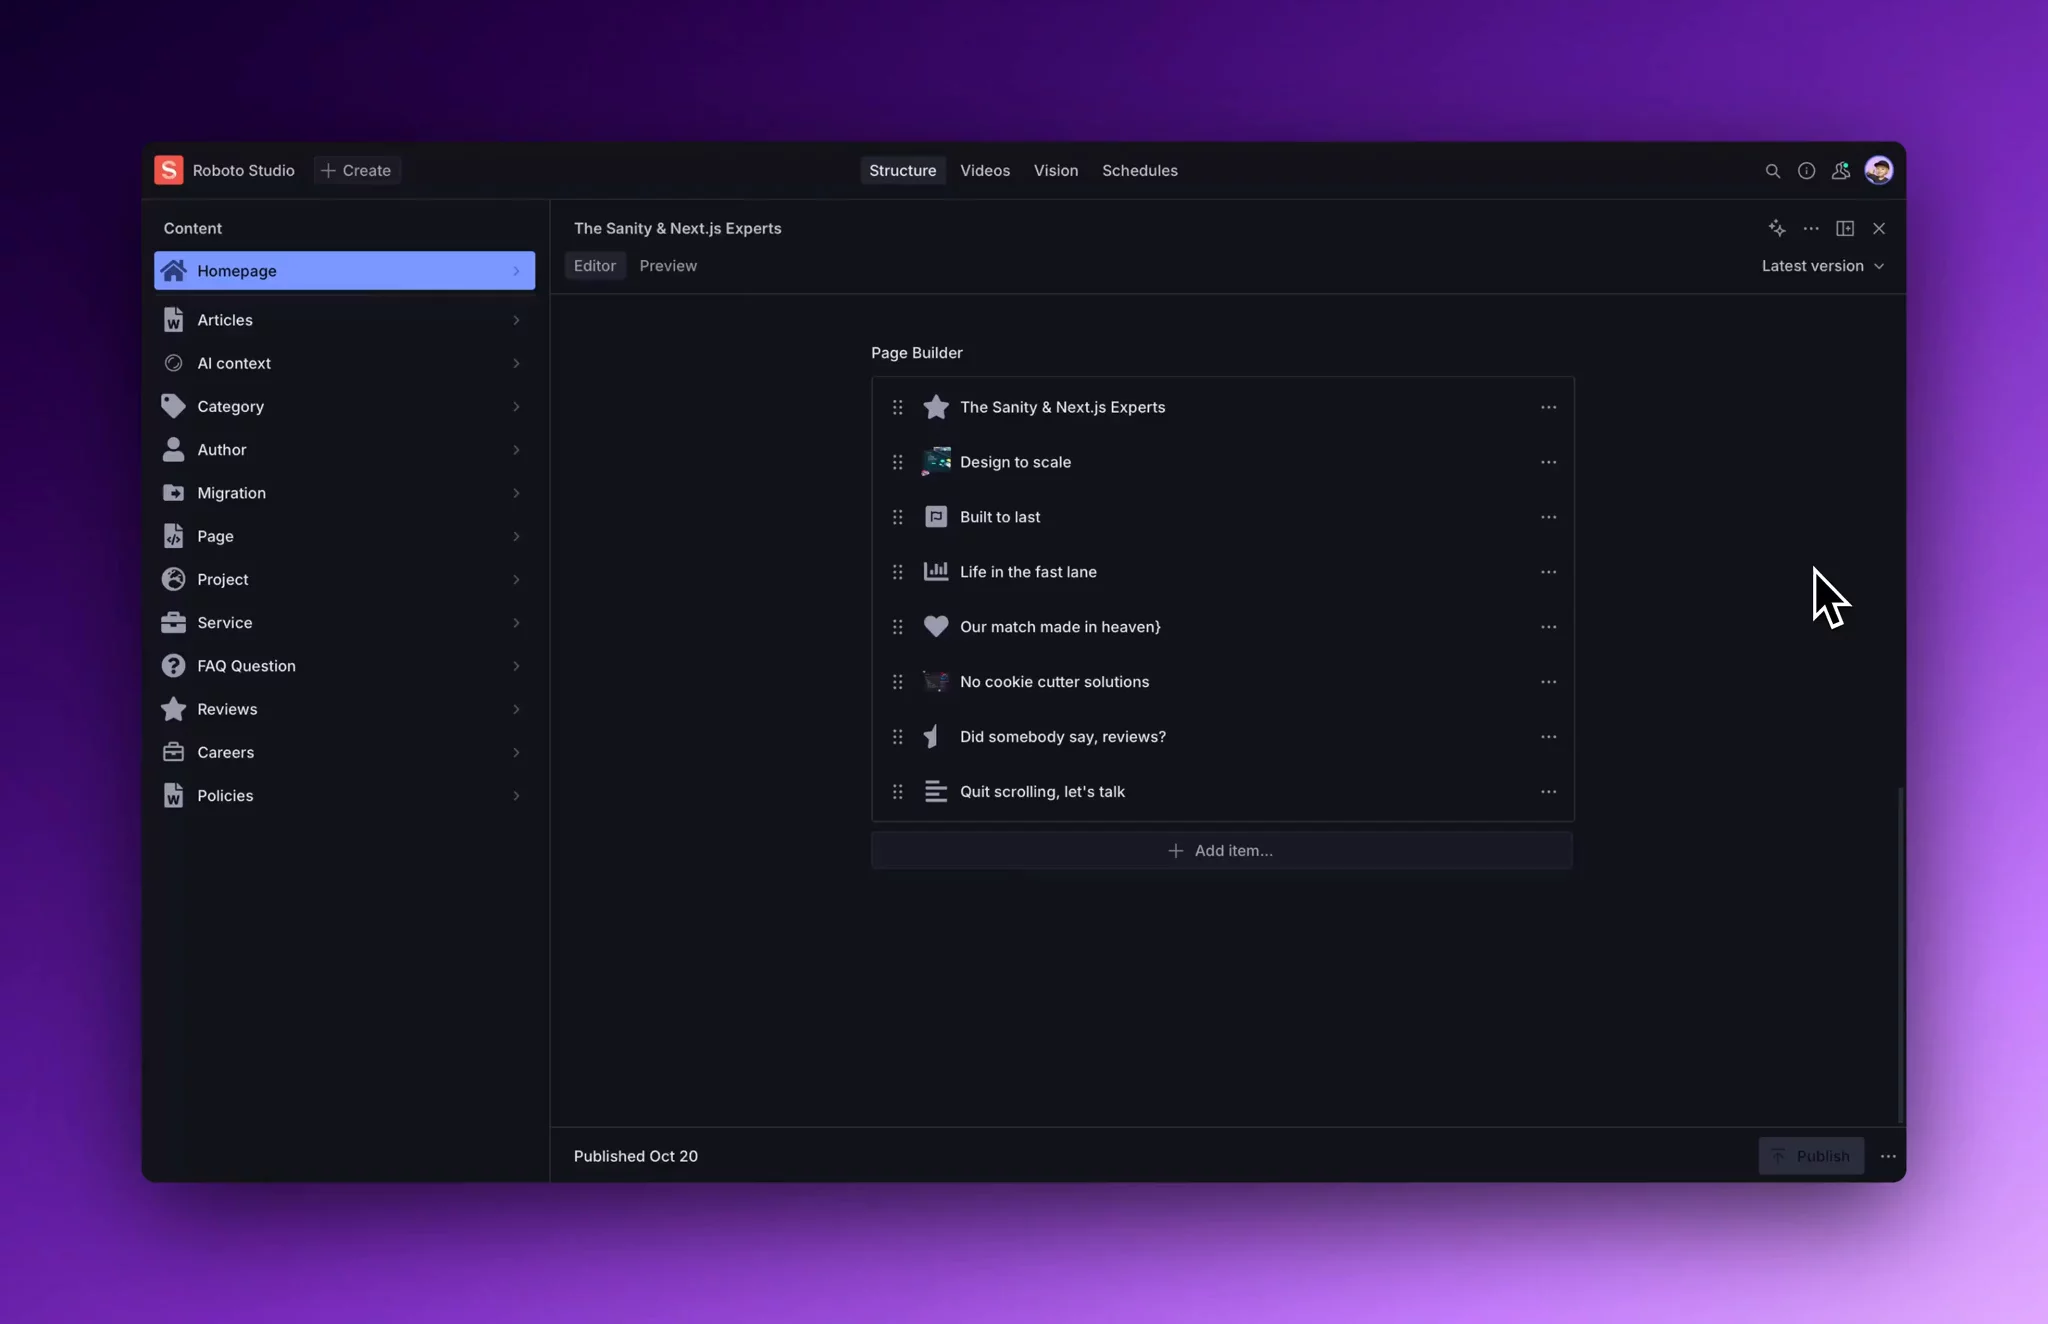Switch to the Schedules tab
Viewport: 2048px width, 1324px height.
click(x=1139, y=171)
